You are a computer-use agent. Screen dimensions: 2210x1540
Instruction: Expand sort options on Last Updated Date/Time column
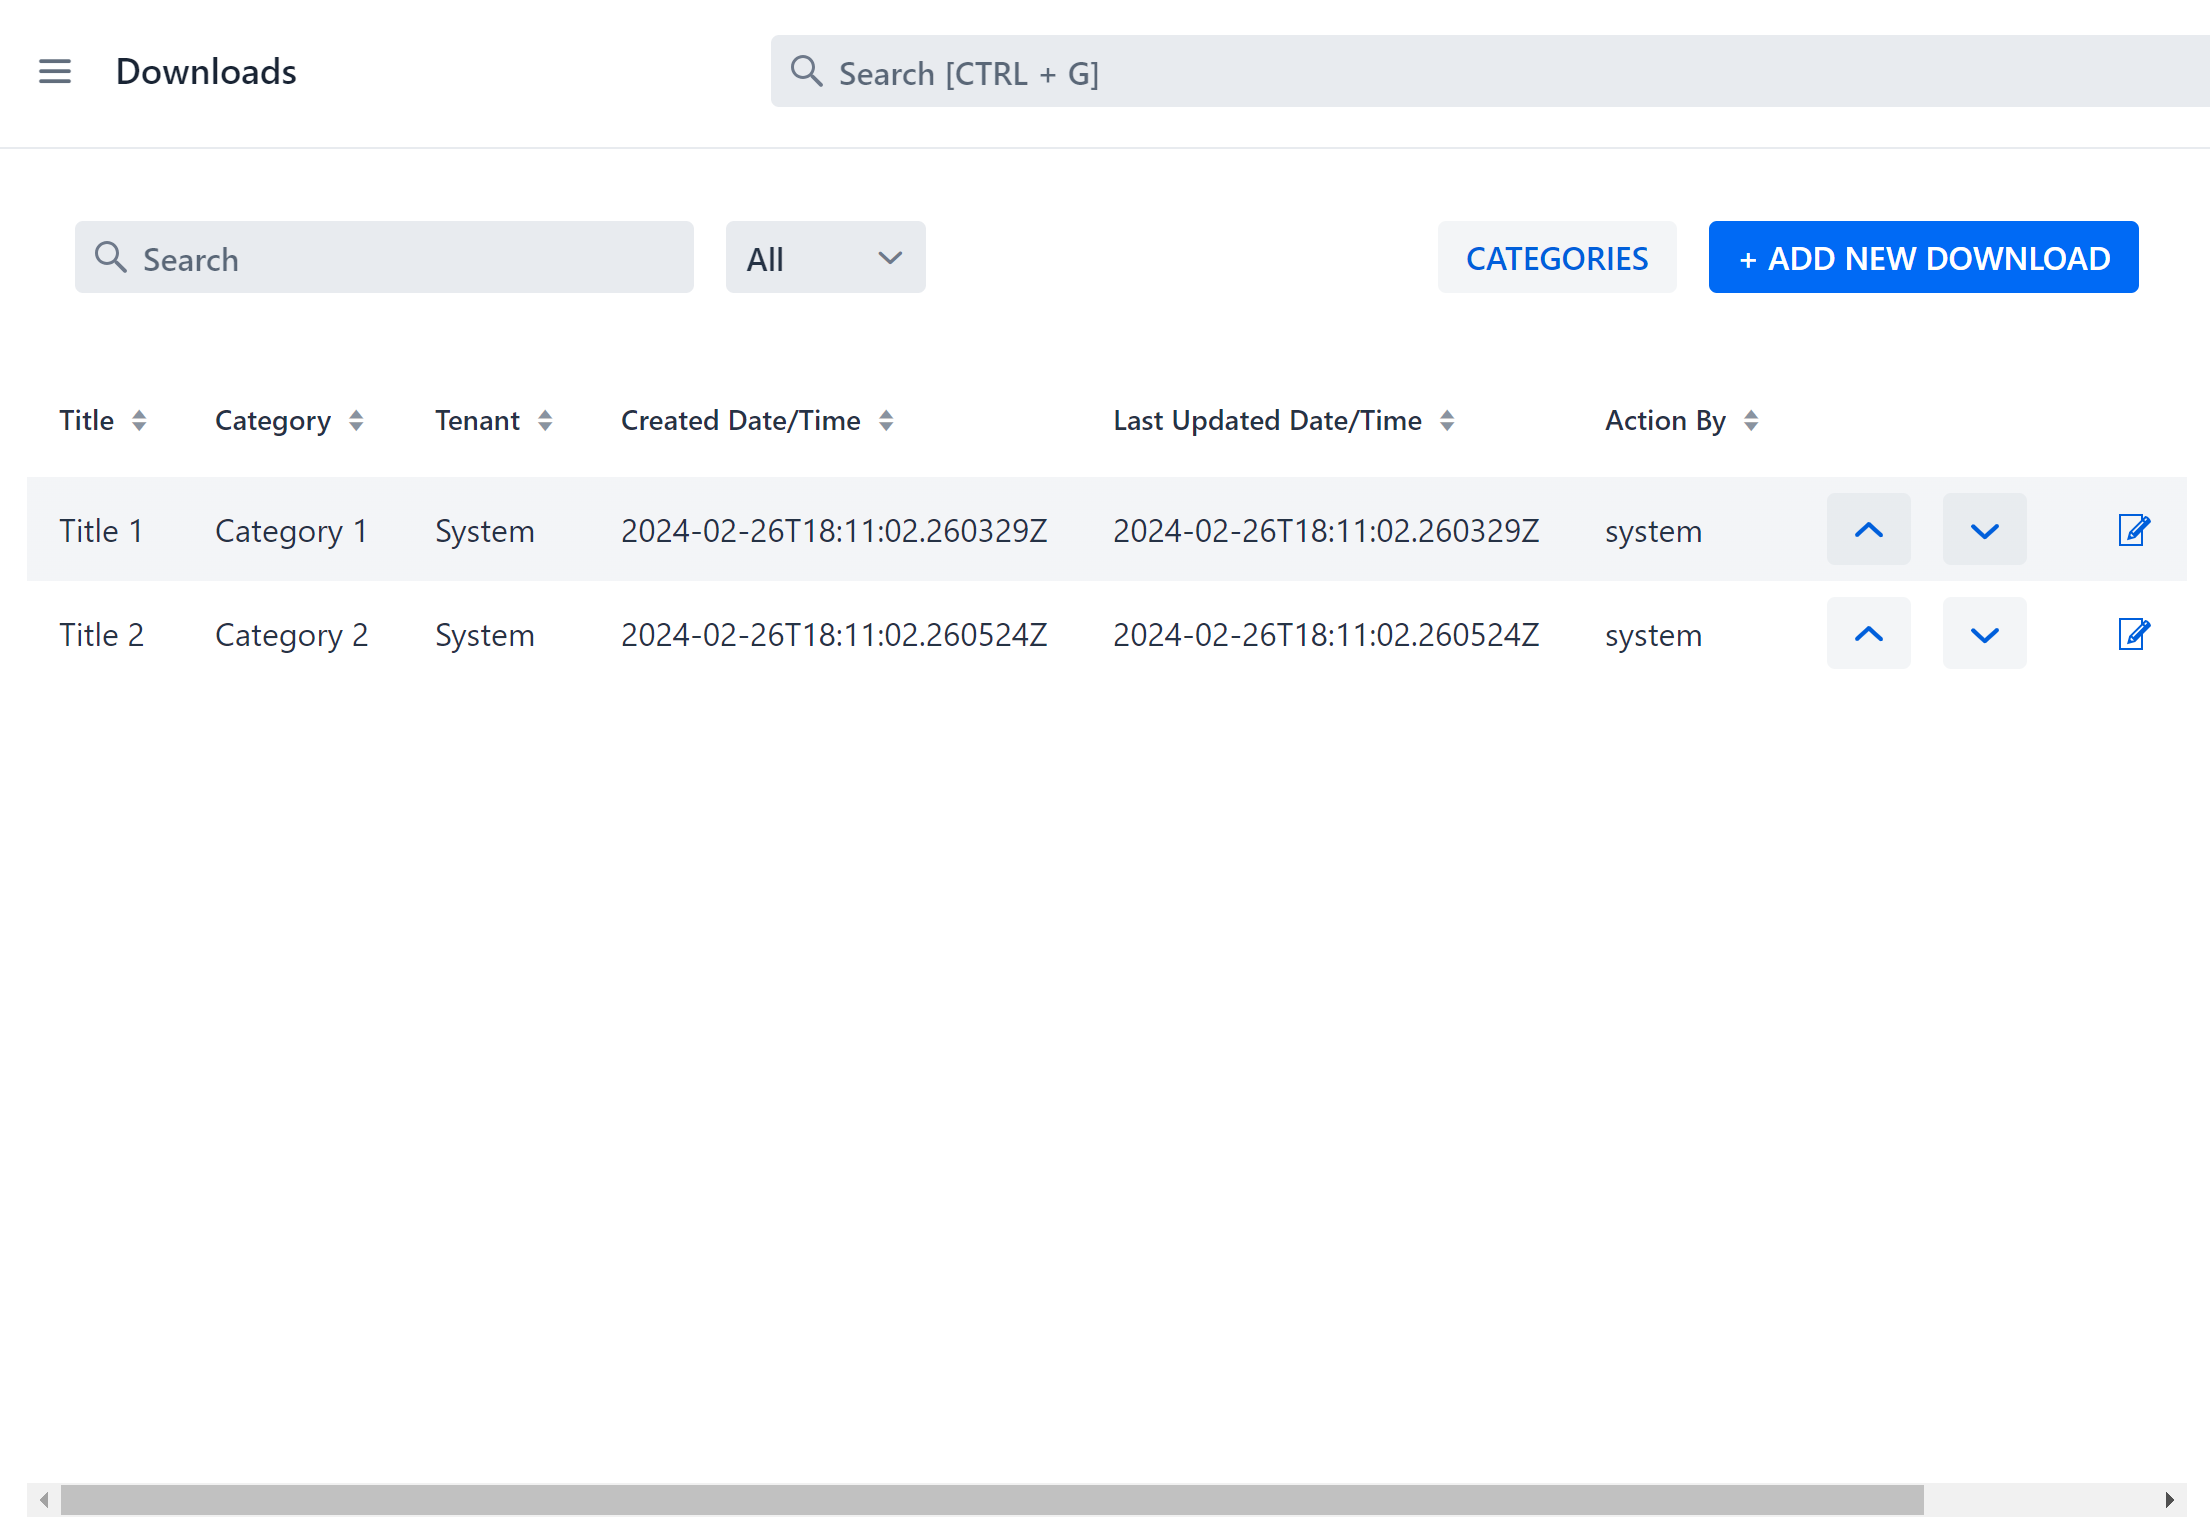(x=1447, y=420)
